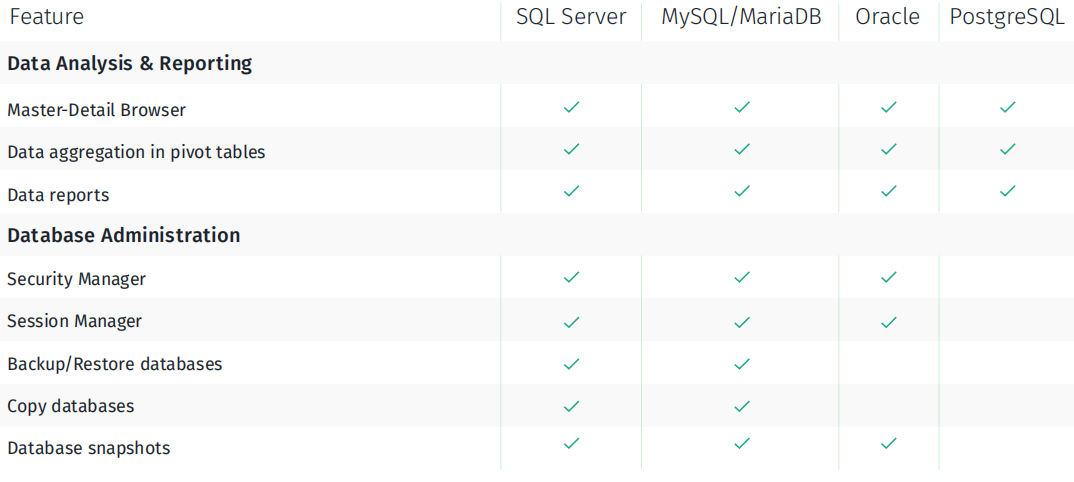Image resolution: width=1074 pixels, height=482 pixels.
Task: Select the MySQL/MariaDB column header
Action: [x=740, y=17]
